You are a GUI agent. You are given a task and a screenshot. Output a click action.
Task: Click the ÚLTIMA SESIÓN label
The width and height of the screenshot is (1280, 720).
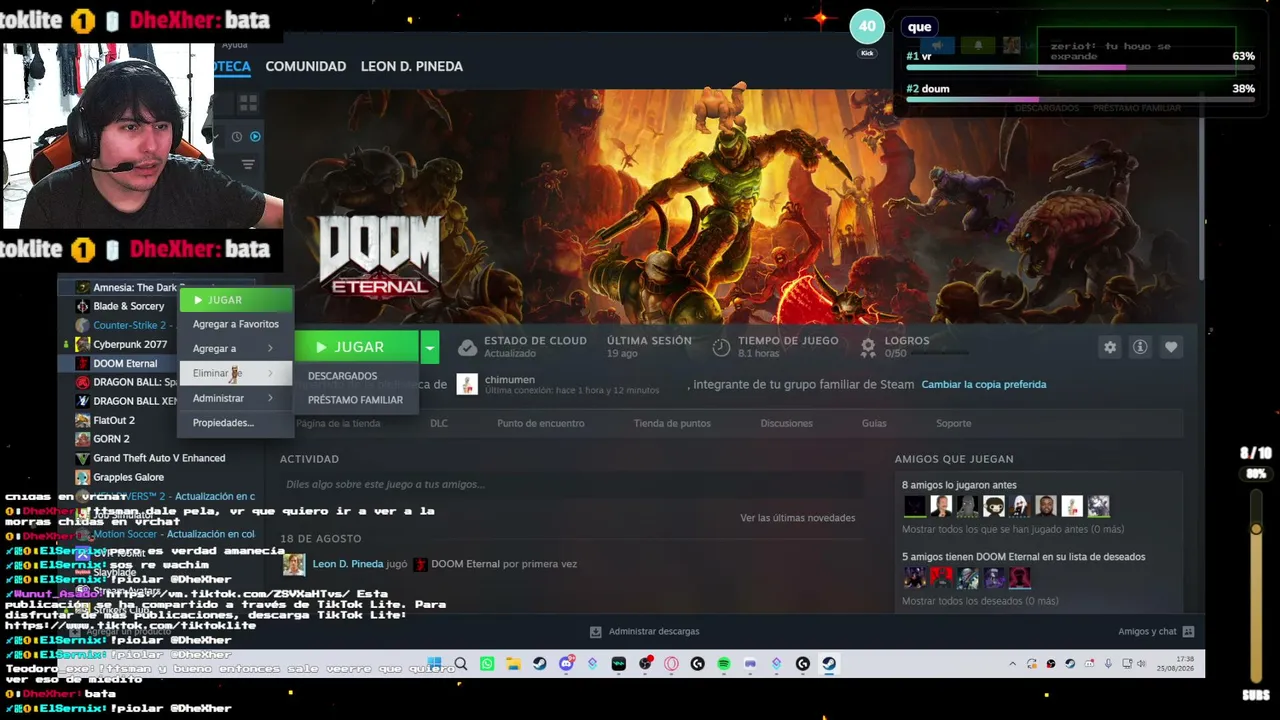coord(649,341)
